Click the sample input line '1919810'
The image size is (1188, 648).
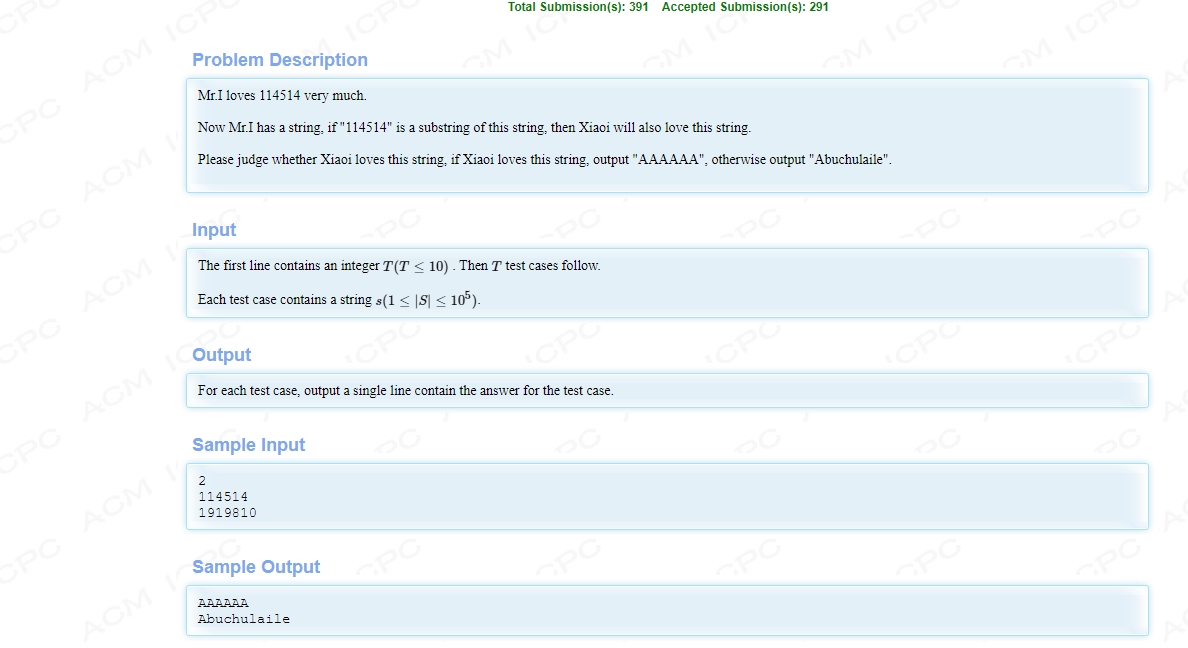(x=227, y=512)
